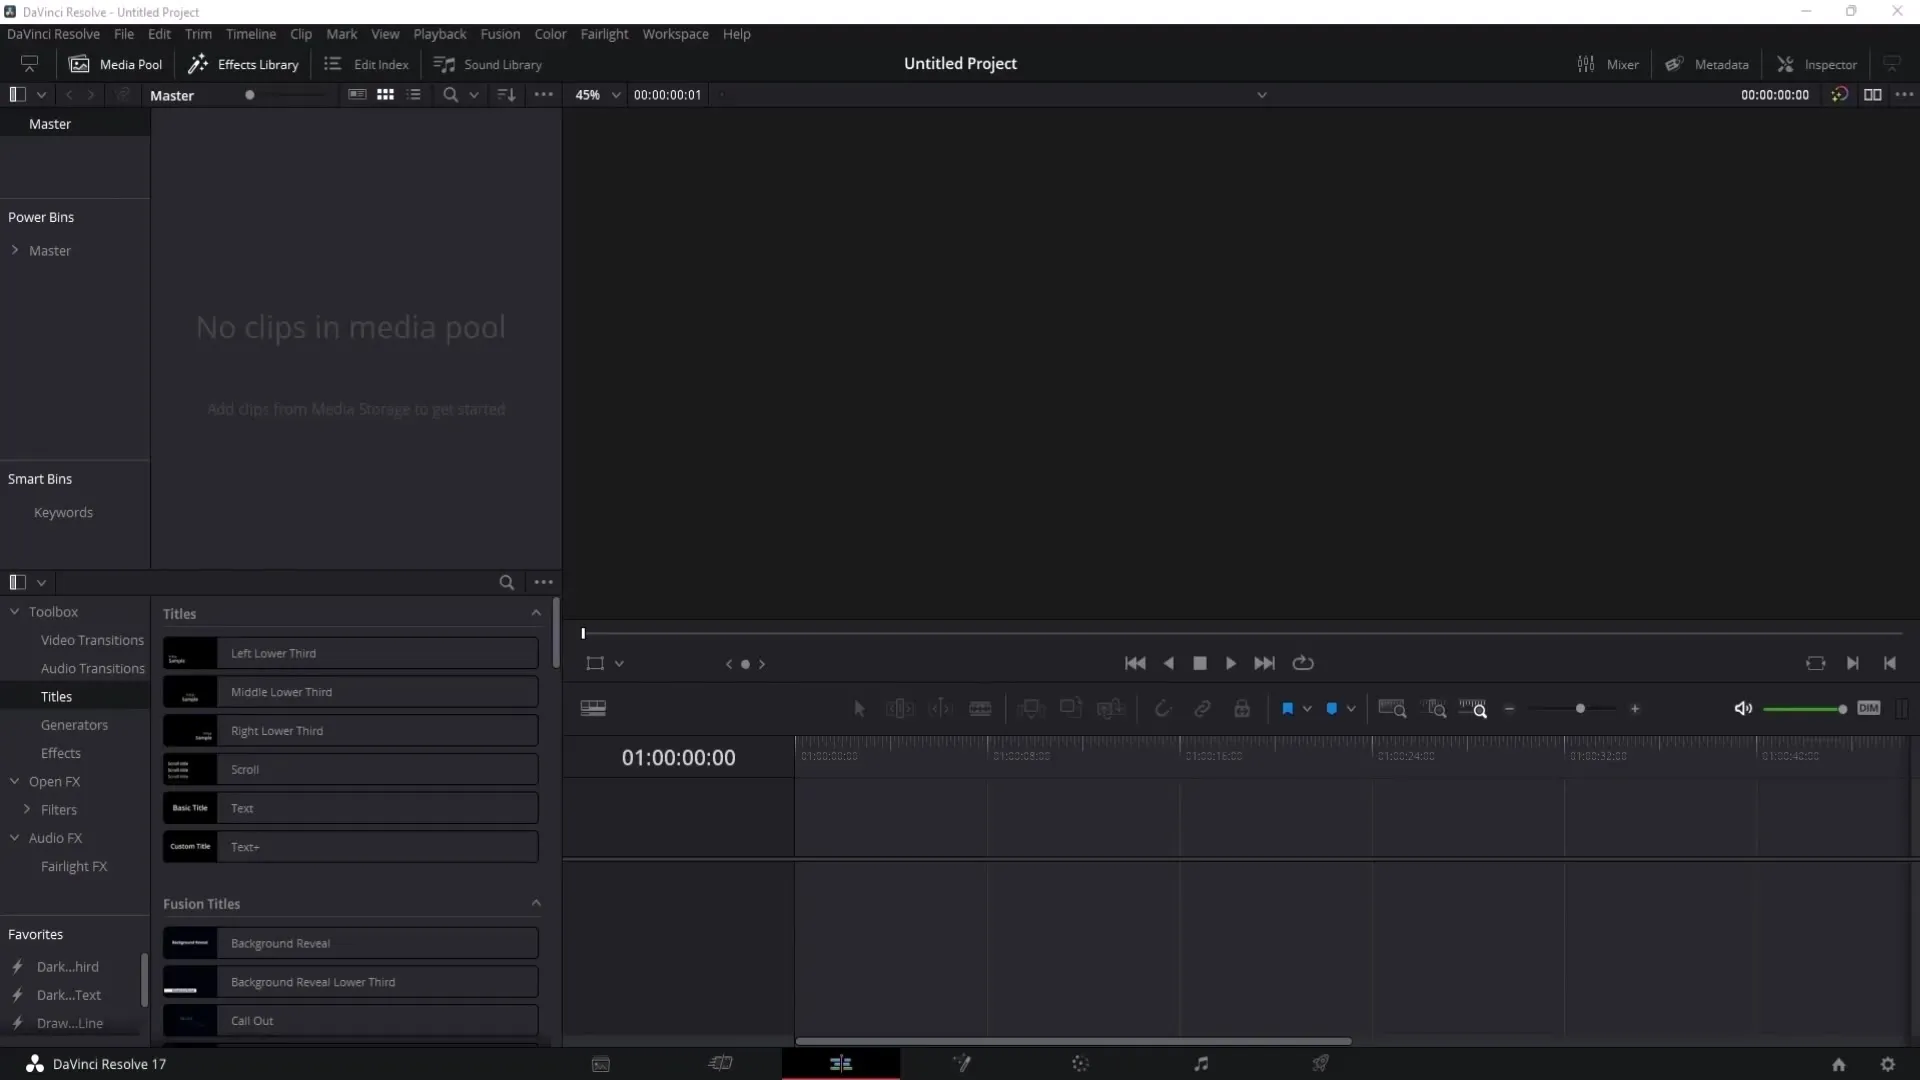
Task: Click the Detail Zoom icon
Action: coord(1434,709)
